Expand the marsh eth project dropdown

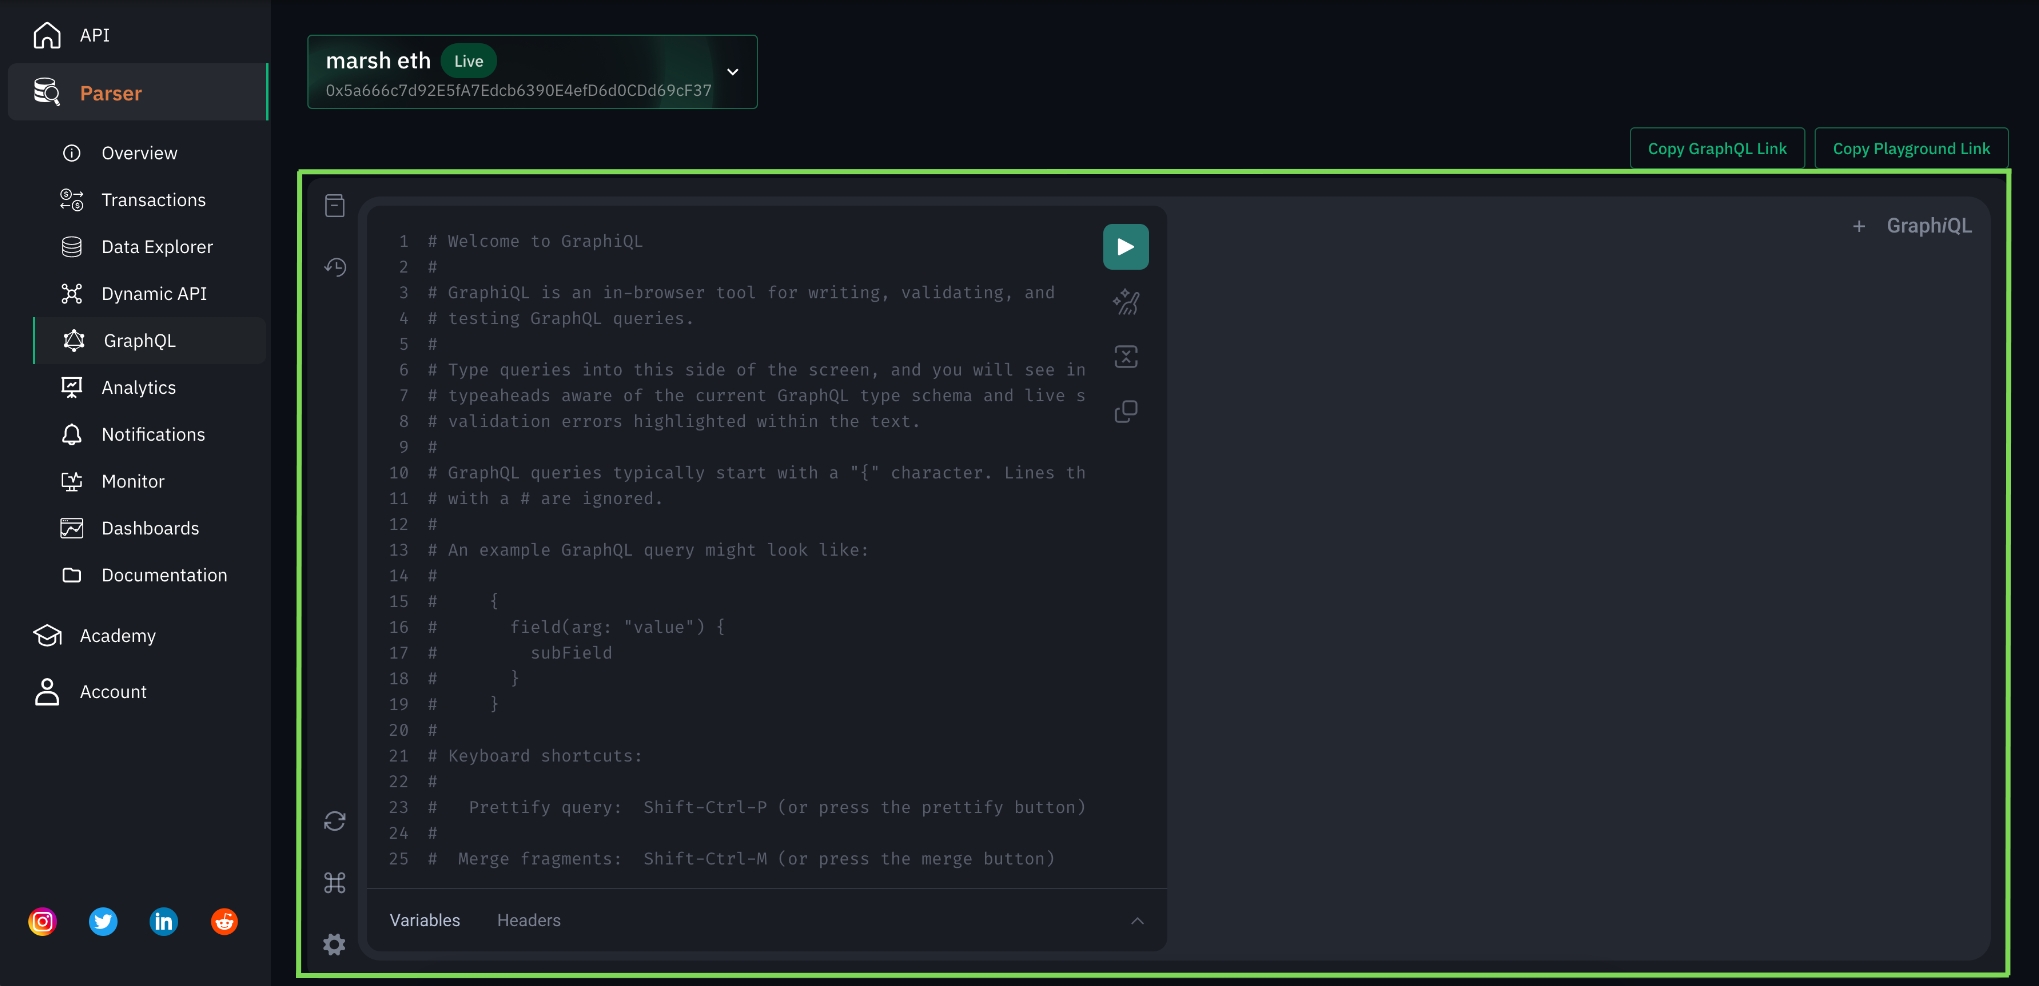pos(732,72)
